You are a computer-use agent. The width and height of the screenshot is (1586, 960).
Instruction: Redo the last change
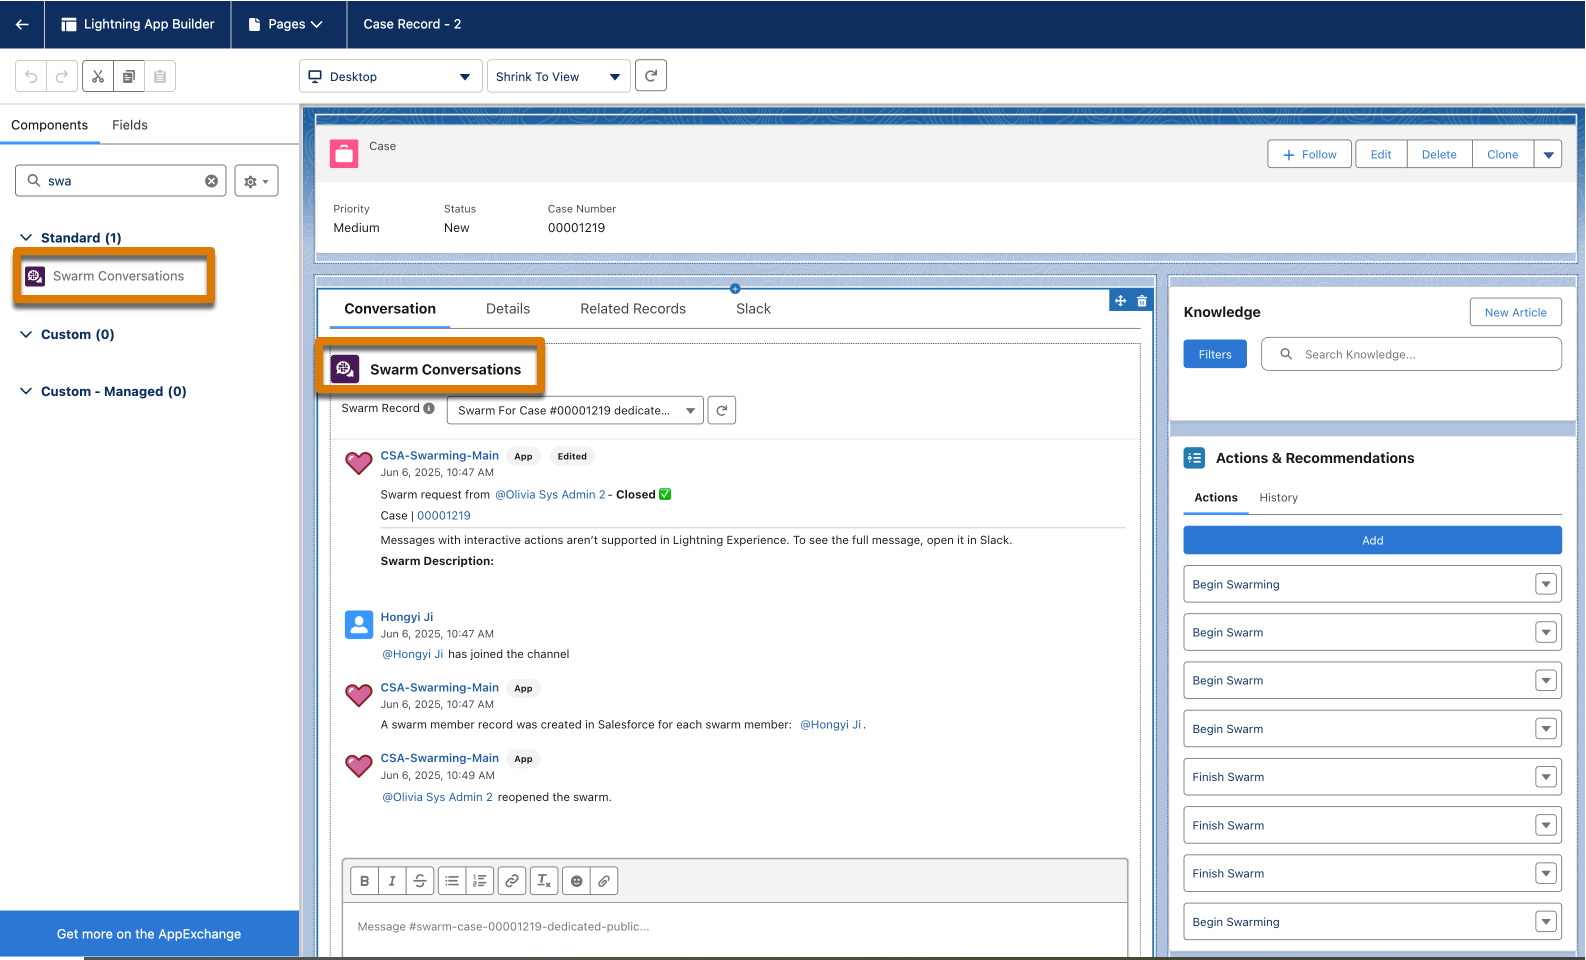[x=62, y=76]
